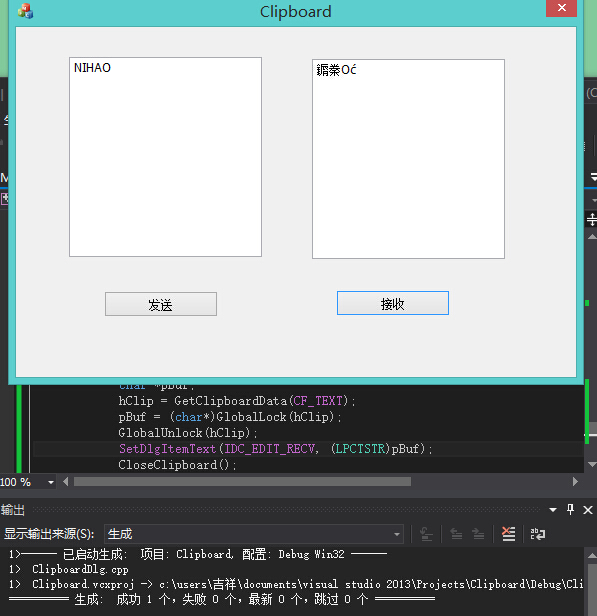This screenshot has height=616, width=597.
Task: Open the 100 % zoom dropdown
Action: coord(51,482)
